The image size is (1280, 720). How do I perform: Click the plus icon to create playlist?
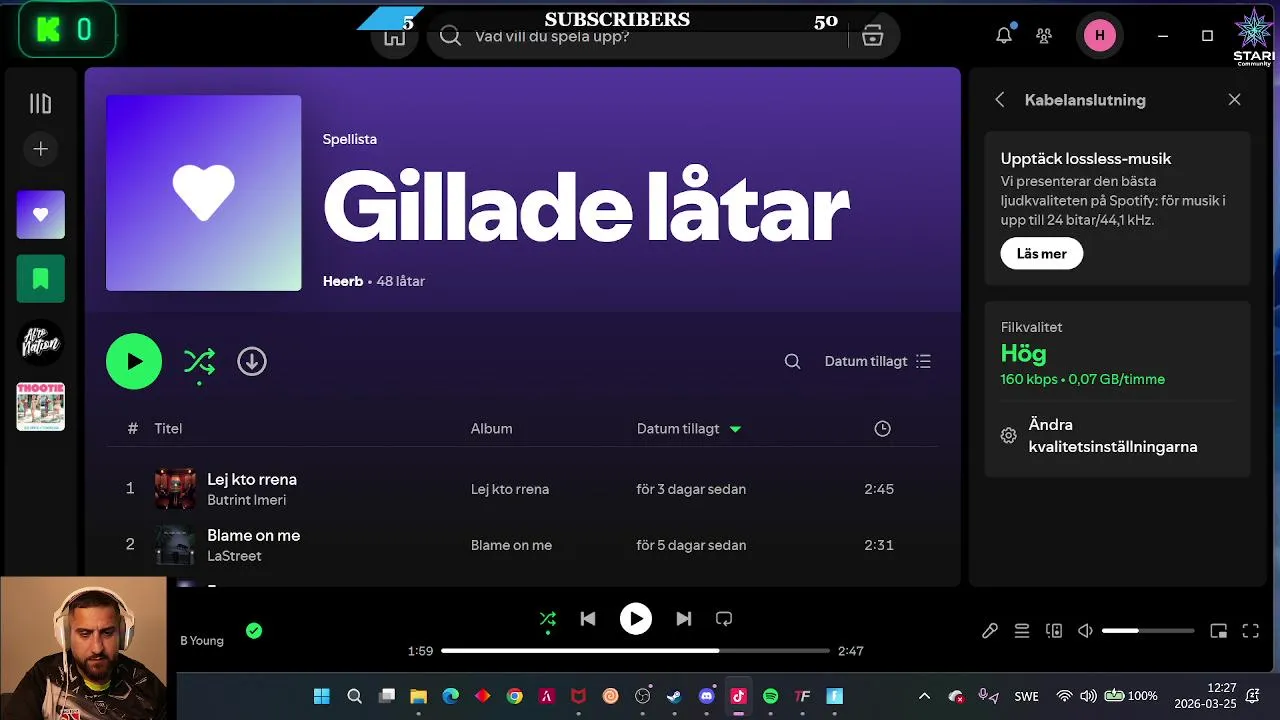pos(40,149)
